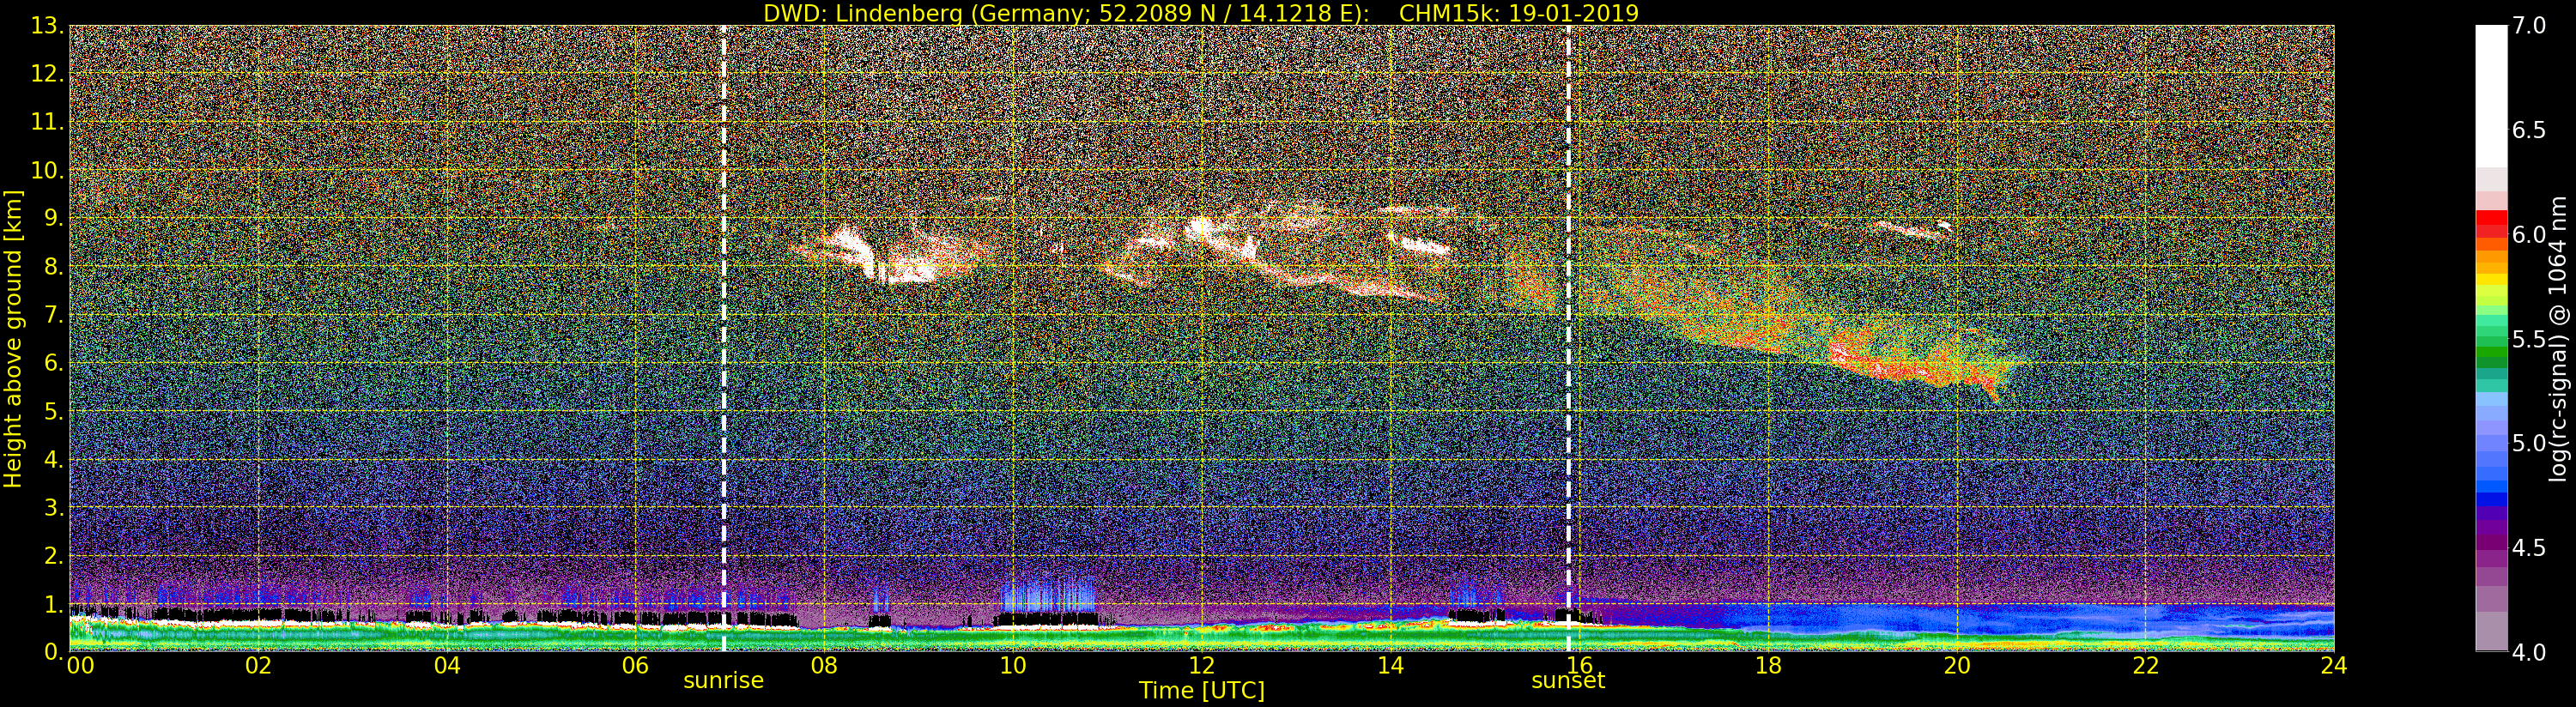Click the 'CHM15k: 19-01-2019' title text

pyautogui.click(x=1519, y=13)
